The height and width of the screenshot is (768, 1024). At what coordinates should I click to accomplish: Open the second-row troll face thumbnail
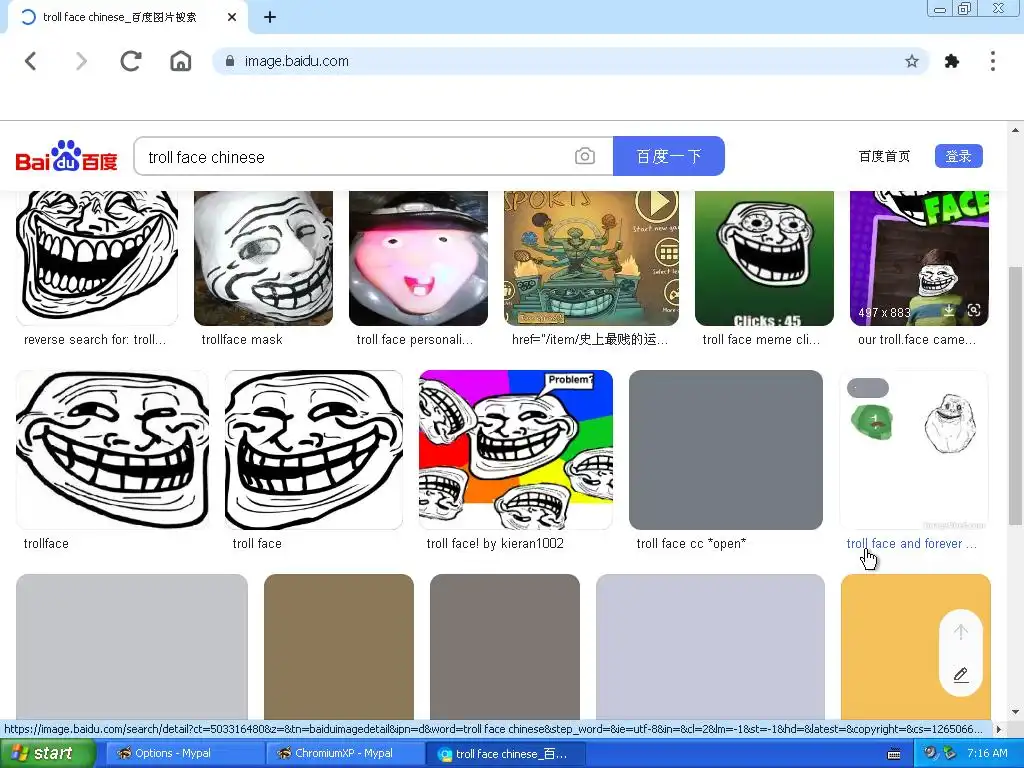313,450
